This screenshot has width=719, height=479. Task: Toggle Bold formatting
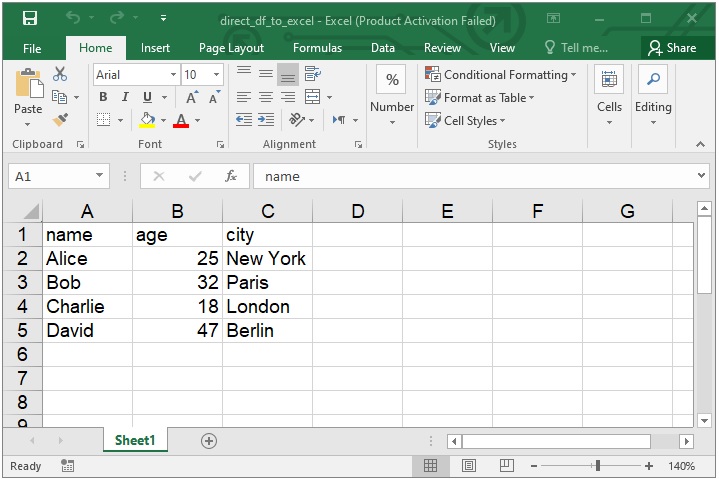pyautogui.click(x=103, y=97)
